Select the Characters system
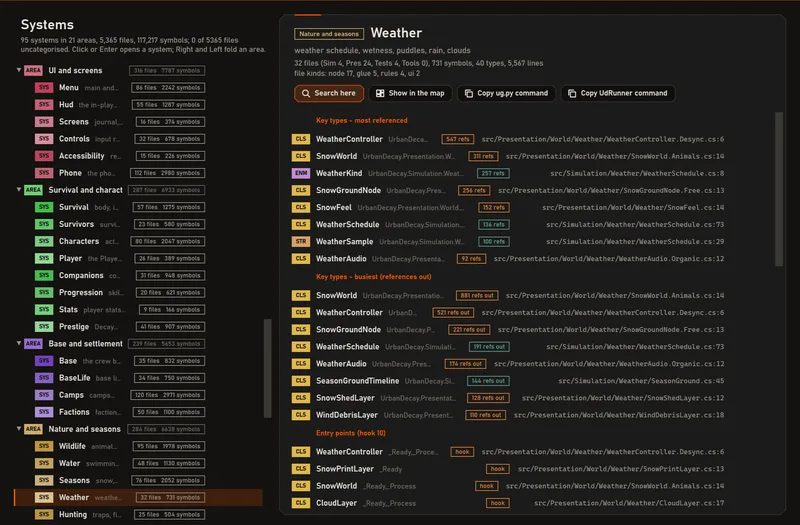 click(138, 241)
